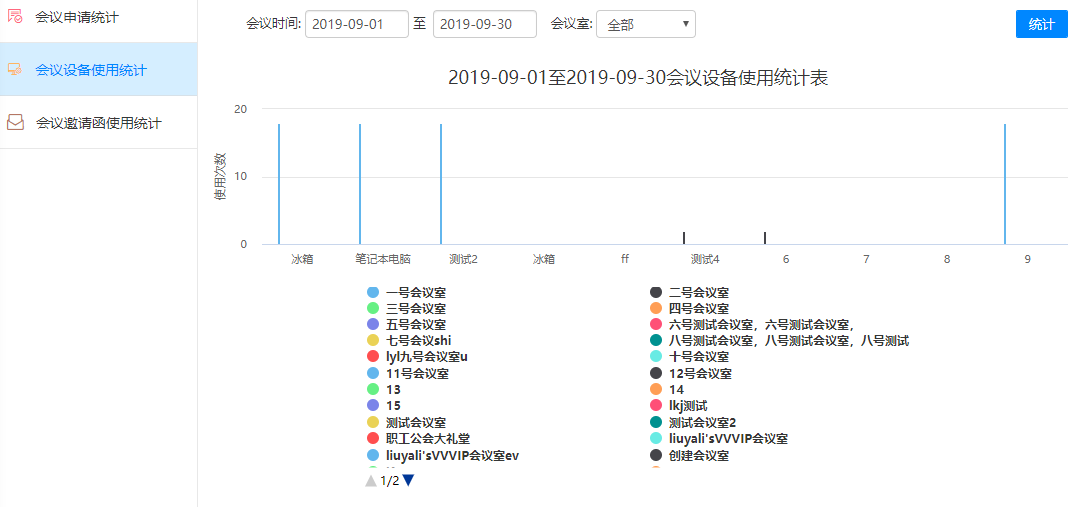
Task: Toggle 职工公会大礼堂 legend series
Action: (422, 438)
